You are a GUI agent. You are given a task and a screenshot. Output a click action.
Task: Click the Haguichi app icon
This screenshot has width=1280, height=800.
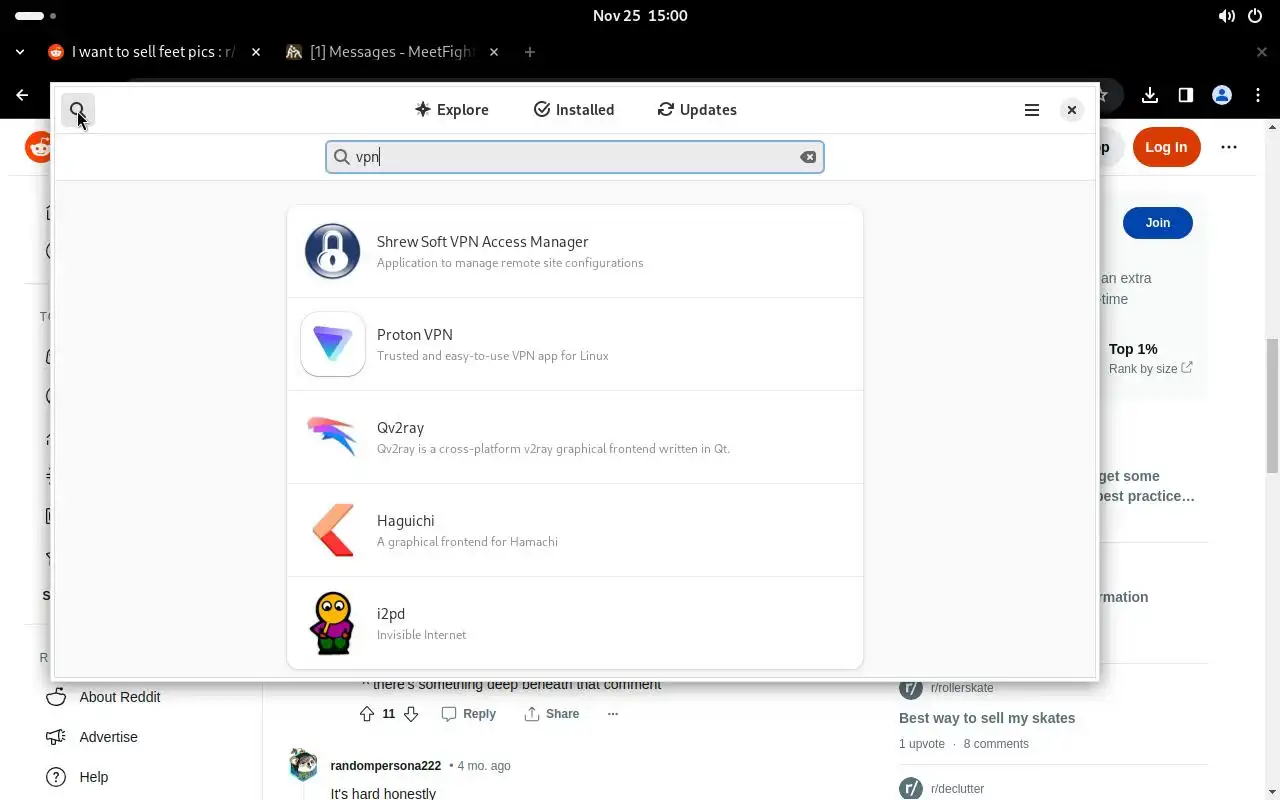click(x=332, y=530)
